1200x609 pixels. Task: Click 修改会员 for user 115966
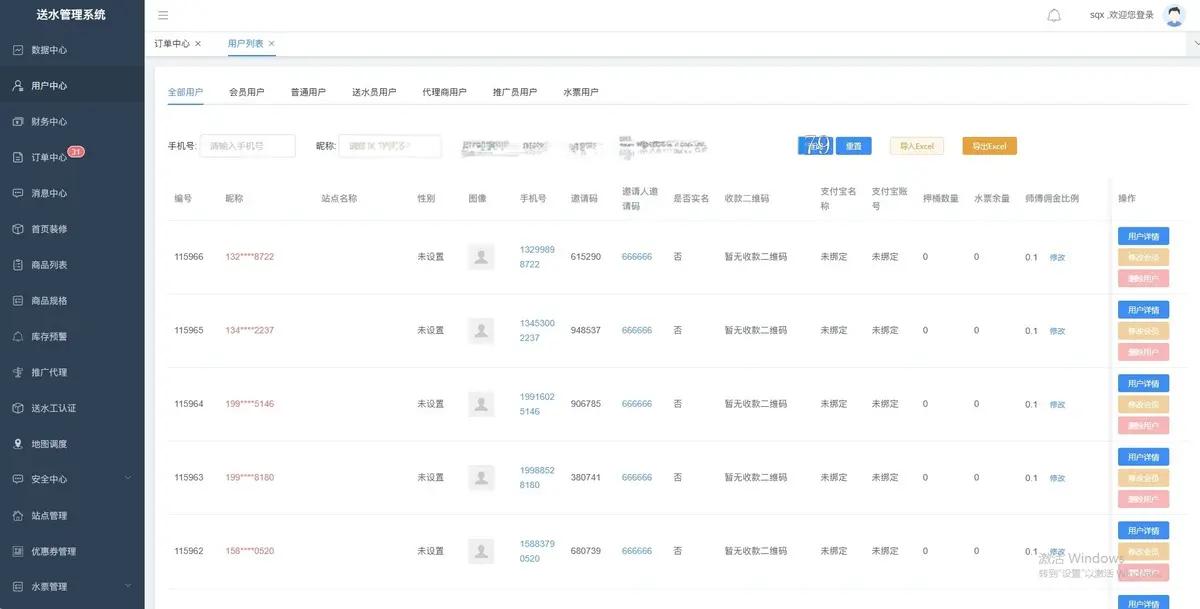coord(1143,258)
